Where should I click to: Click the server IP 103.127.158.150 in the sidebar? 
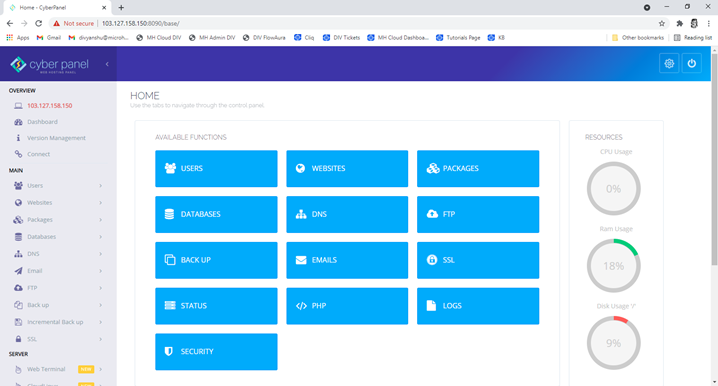(x=49, y=106)
